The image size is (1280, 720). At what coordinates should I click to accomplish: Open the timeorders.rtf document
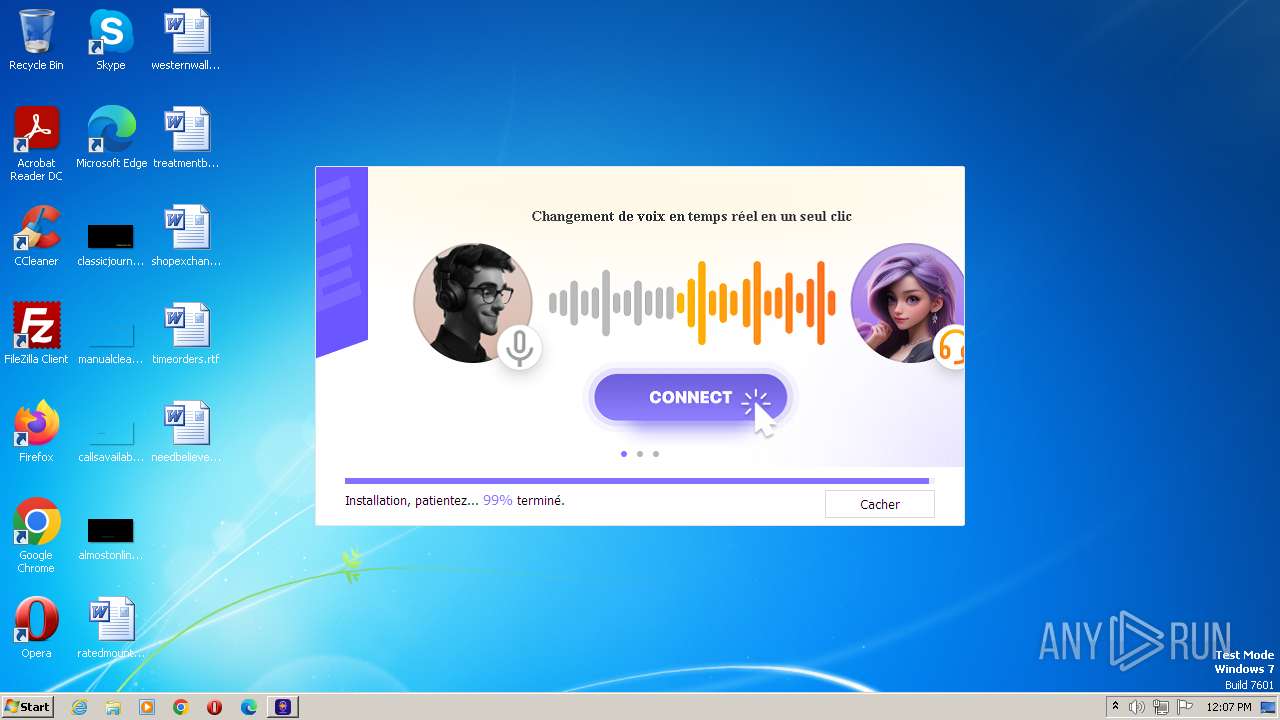tap(186, 334)
